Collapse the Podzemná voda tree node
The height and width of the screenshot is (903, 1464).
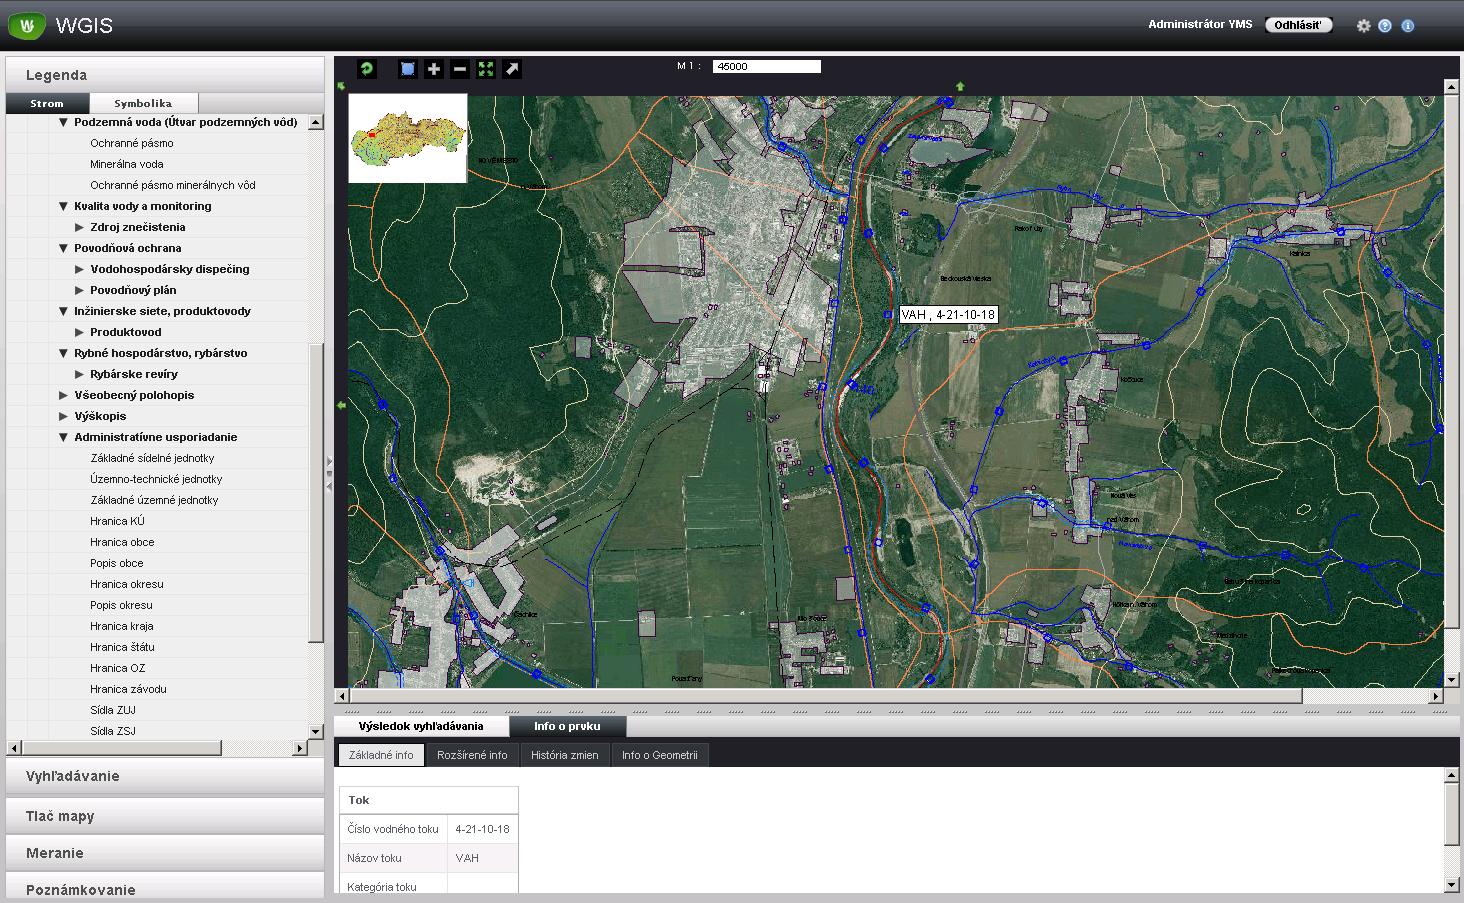click(64, 122)
